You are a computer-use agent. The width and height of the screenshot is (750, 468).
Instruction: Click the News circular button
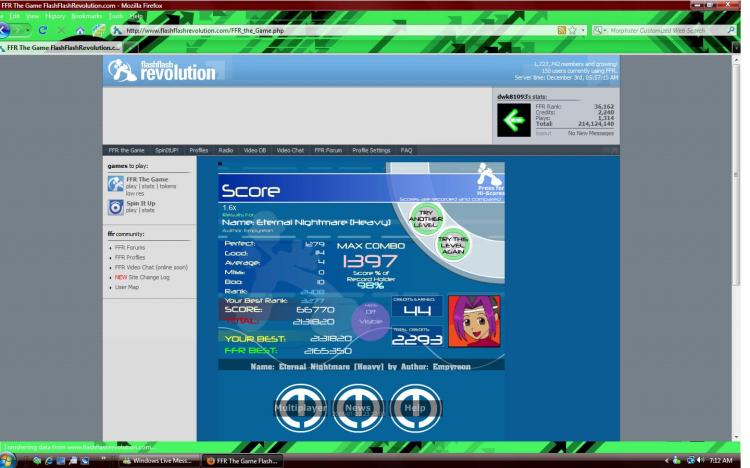point(358,408)
